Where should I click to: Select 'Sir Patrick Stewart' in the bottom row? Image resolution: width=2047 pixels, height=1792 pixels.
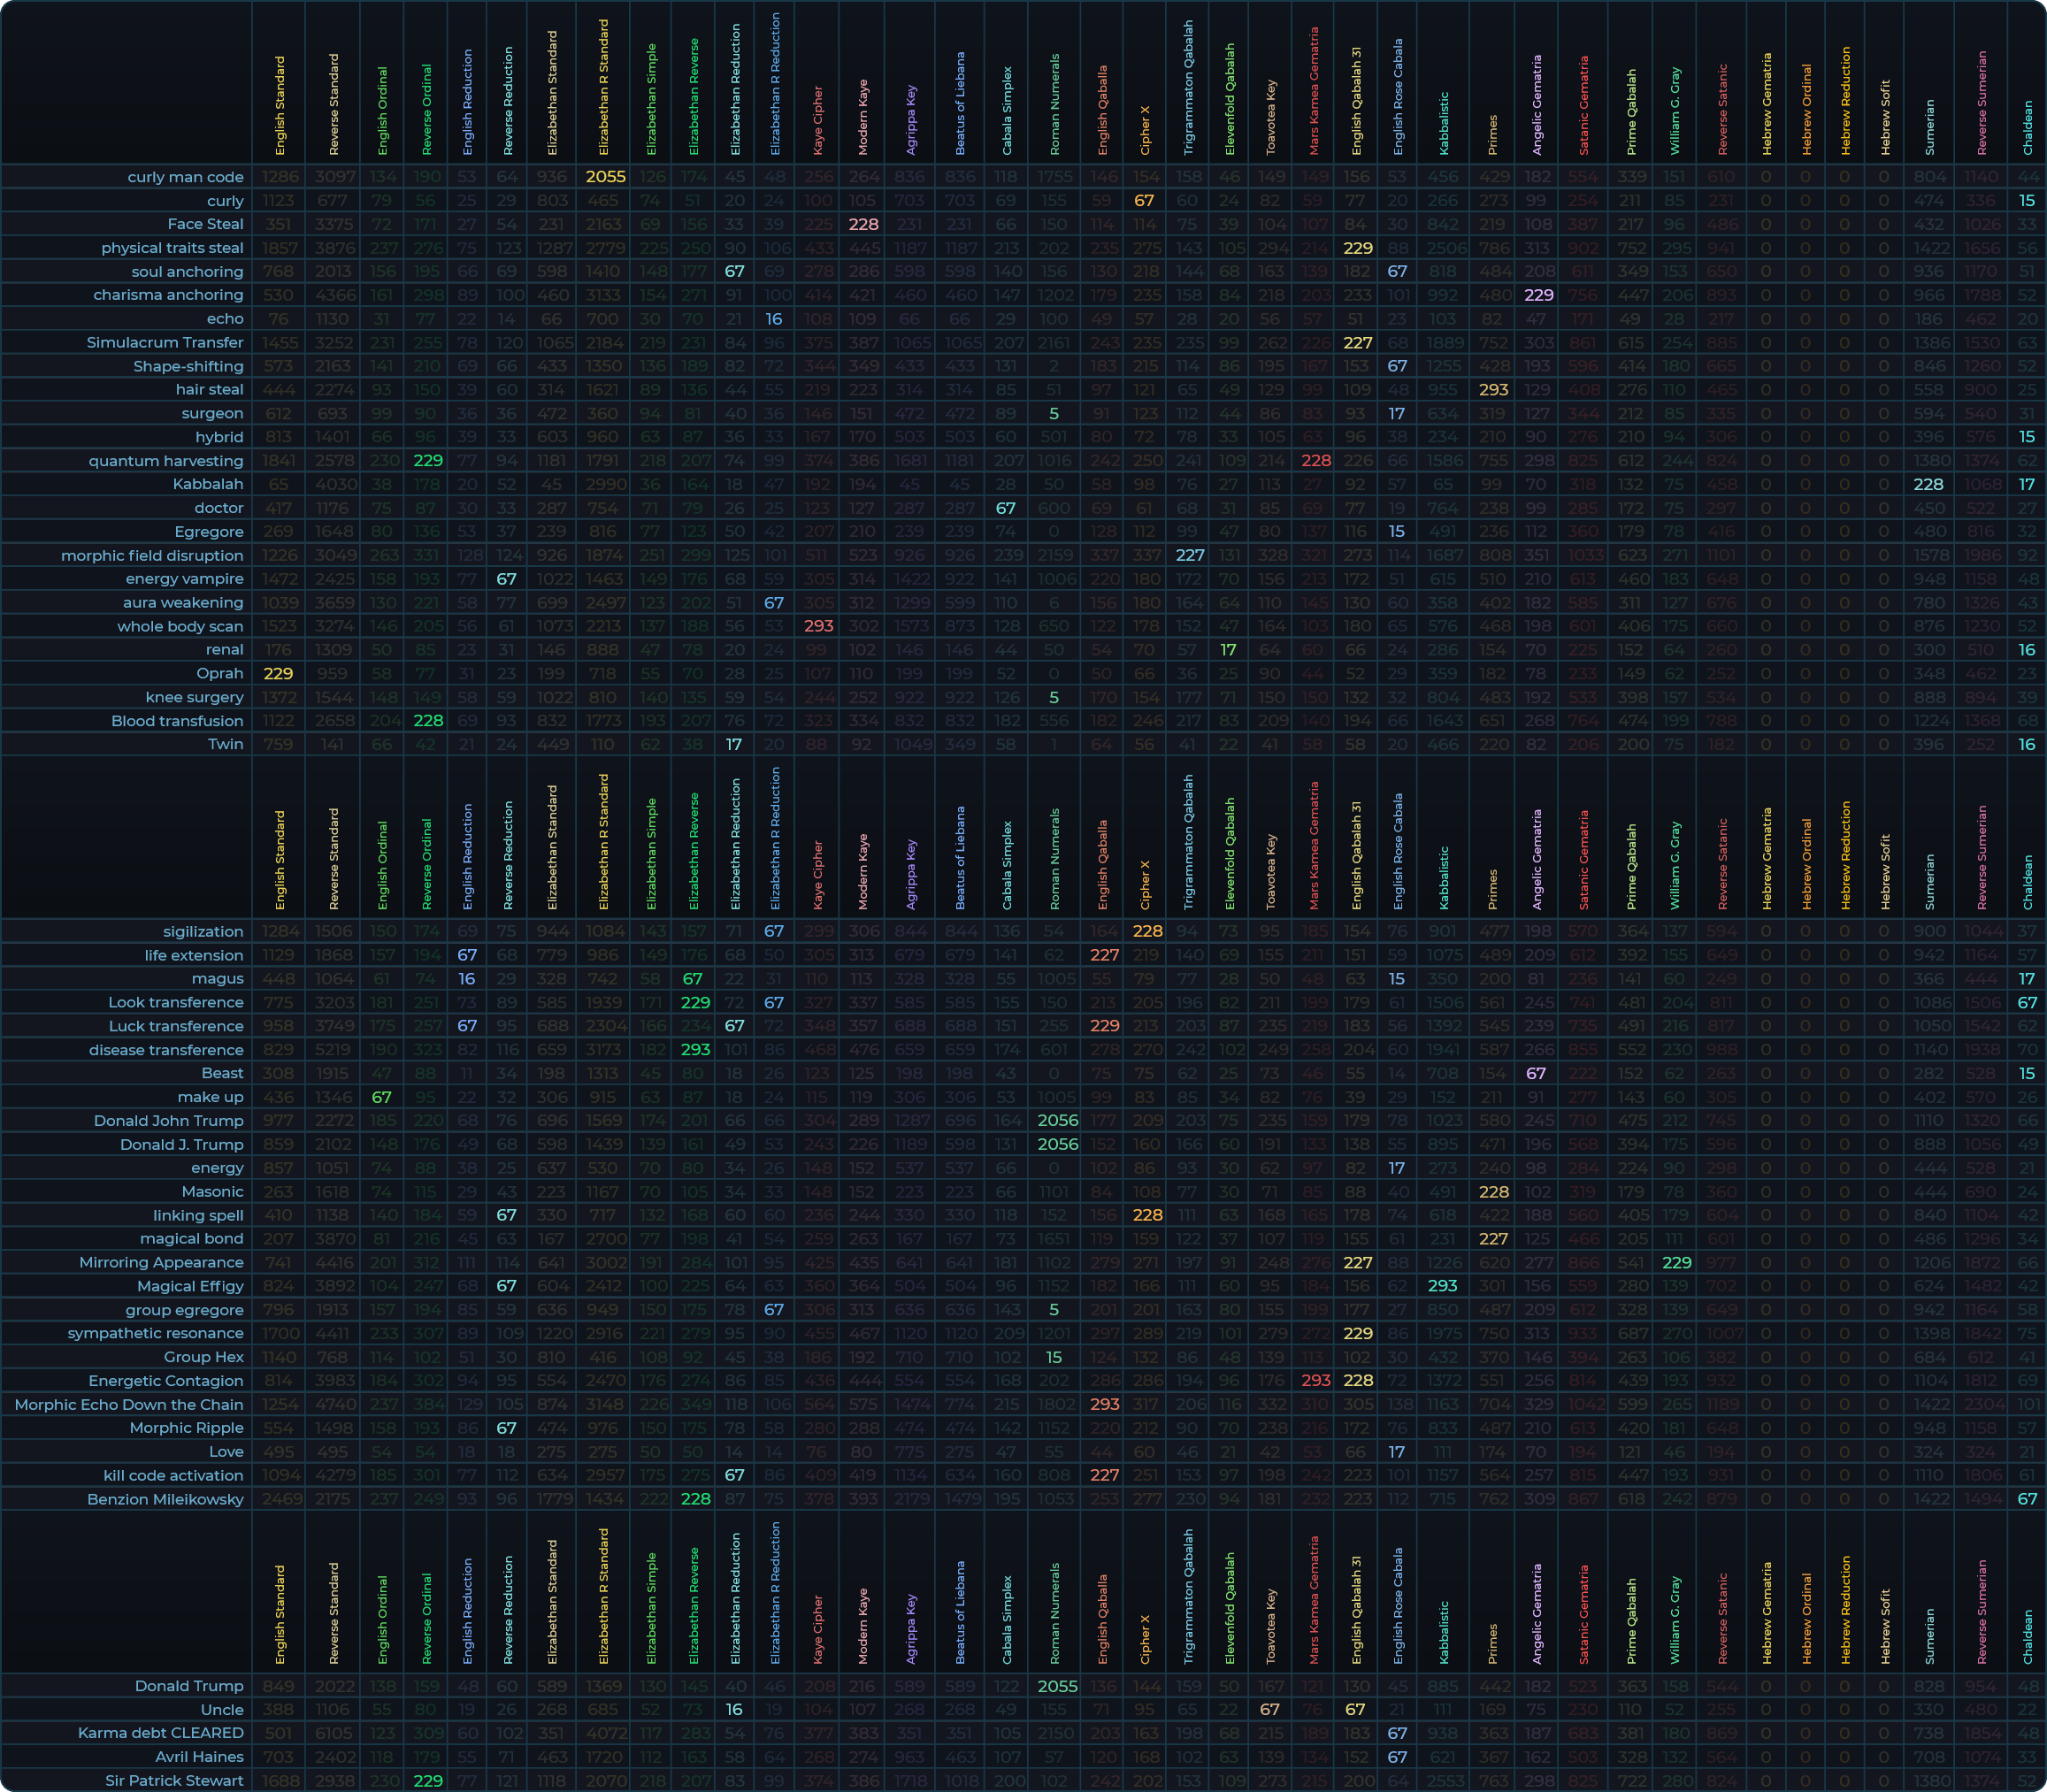tap(174, 1780)
